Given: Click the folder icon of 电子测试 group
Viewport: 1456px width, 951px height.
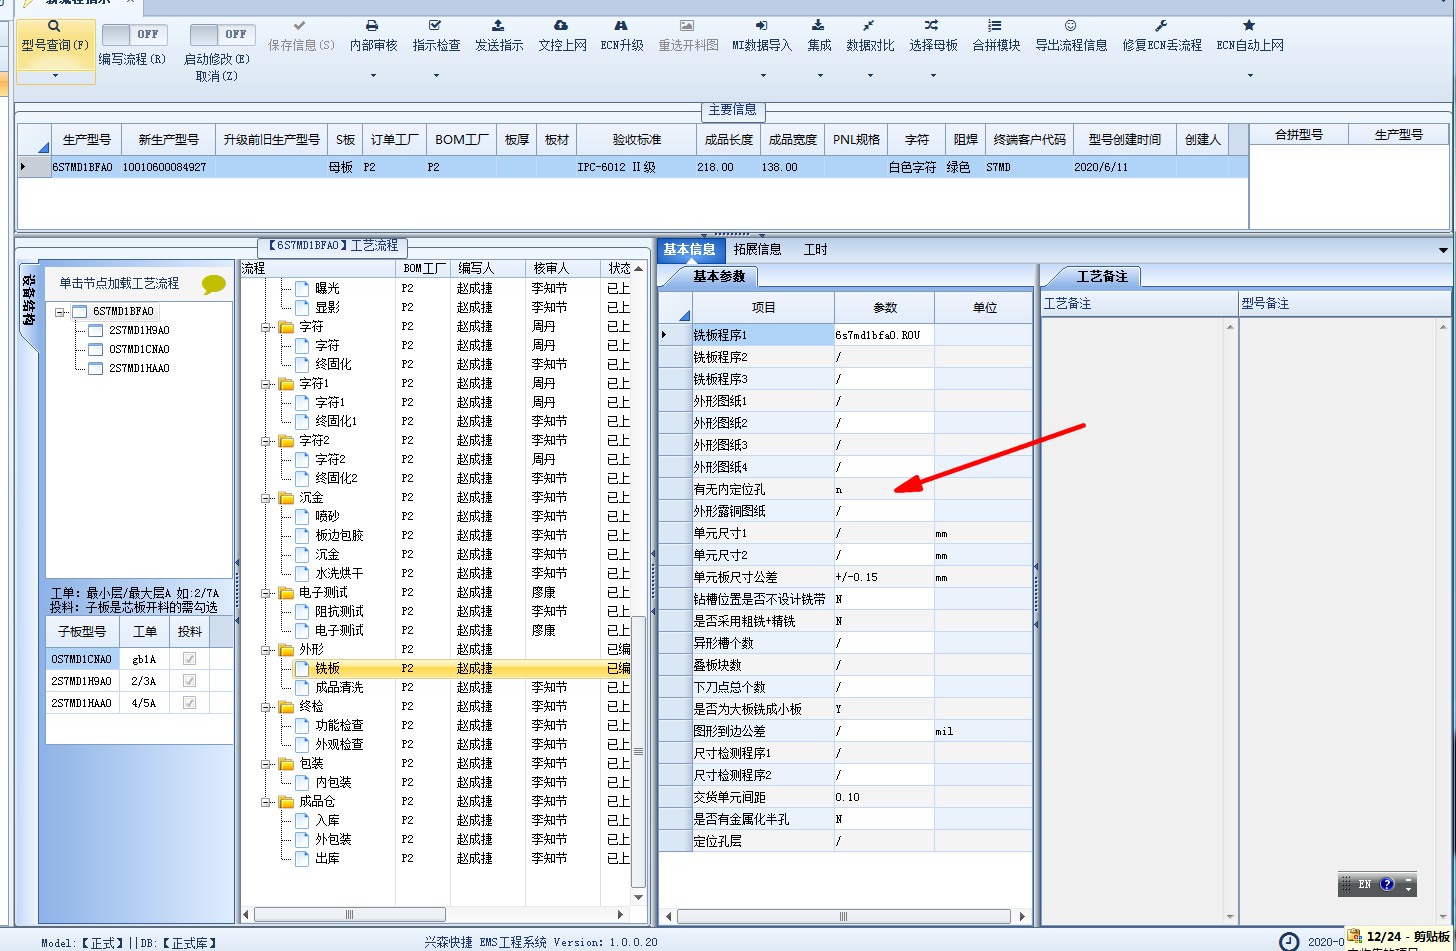Looking at the screenshot, I should pyautogui.click(x=286, y=592).
